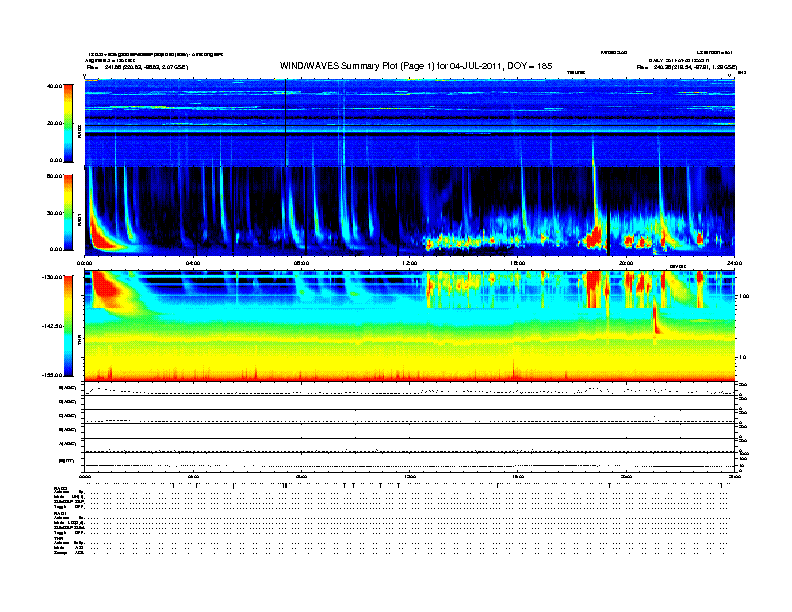This screenshot has height=612, width=792.
Task: Click the vertical black line in the RAD2 spectrogram
Action: [x=285, y=123]
